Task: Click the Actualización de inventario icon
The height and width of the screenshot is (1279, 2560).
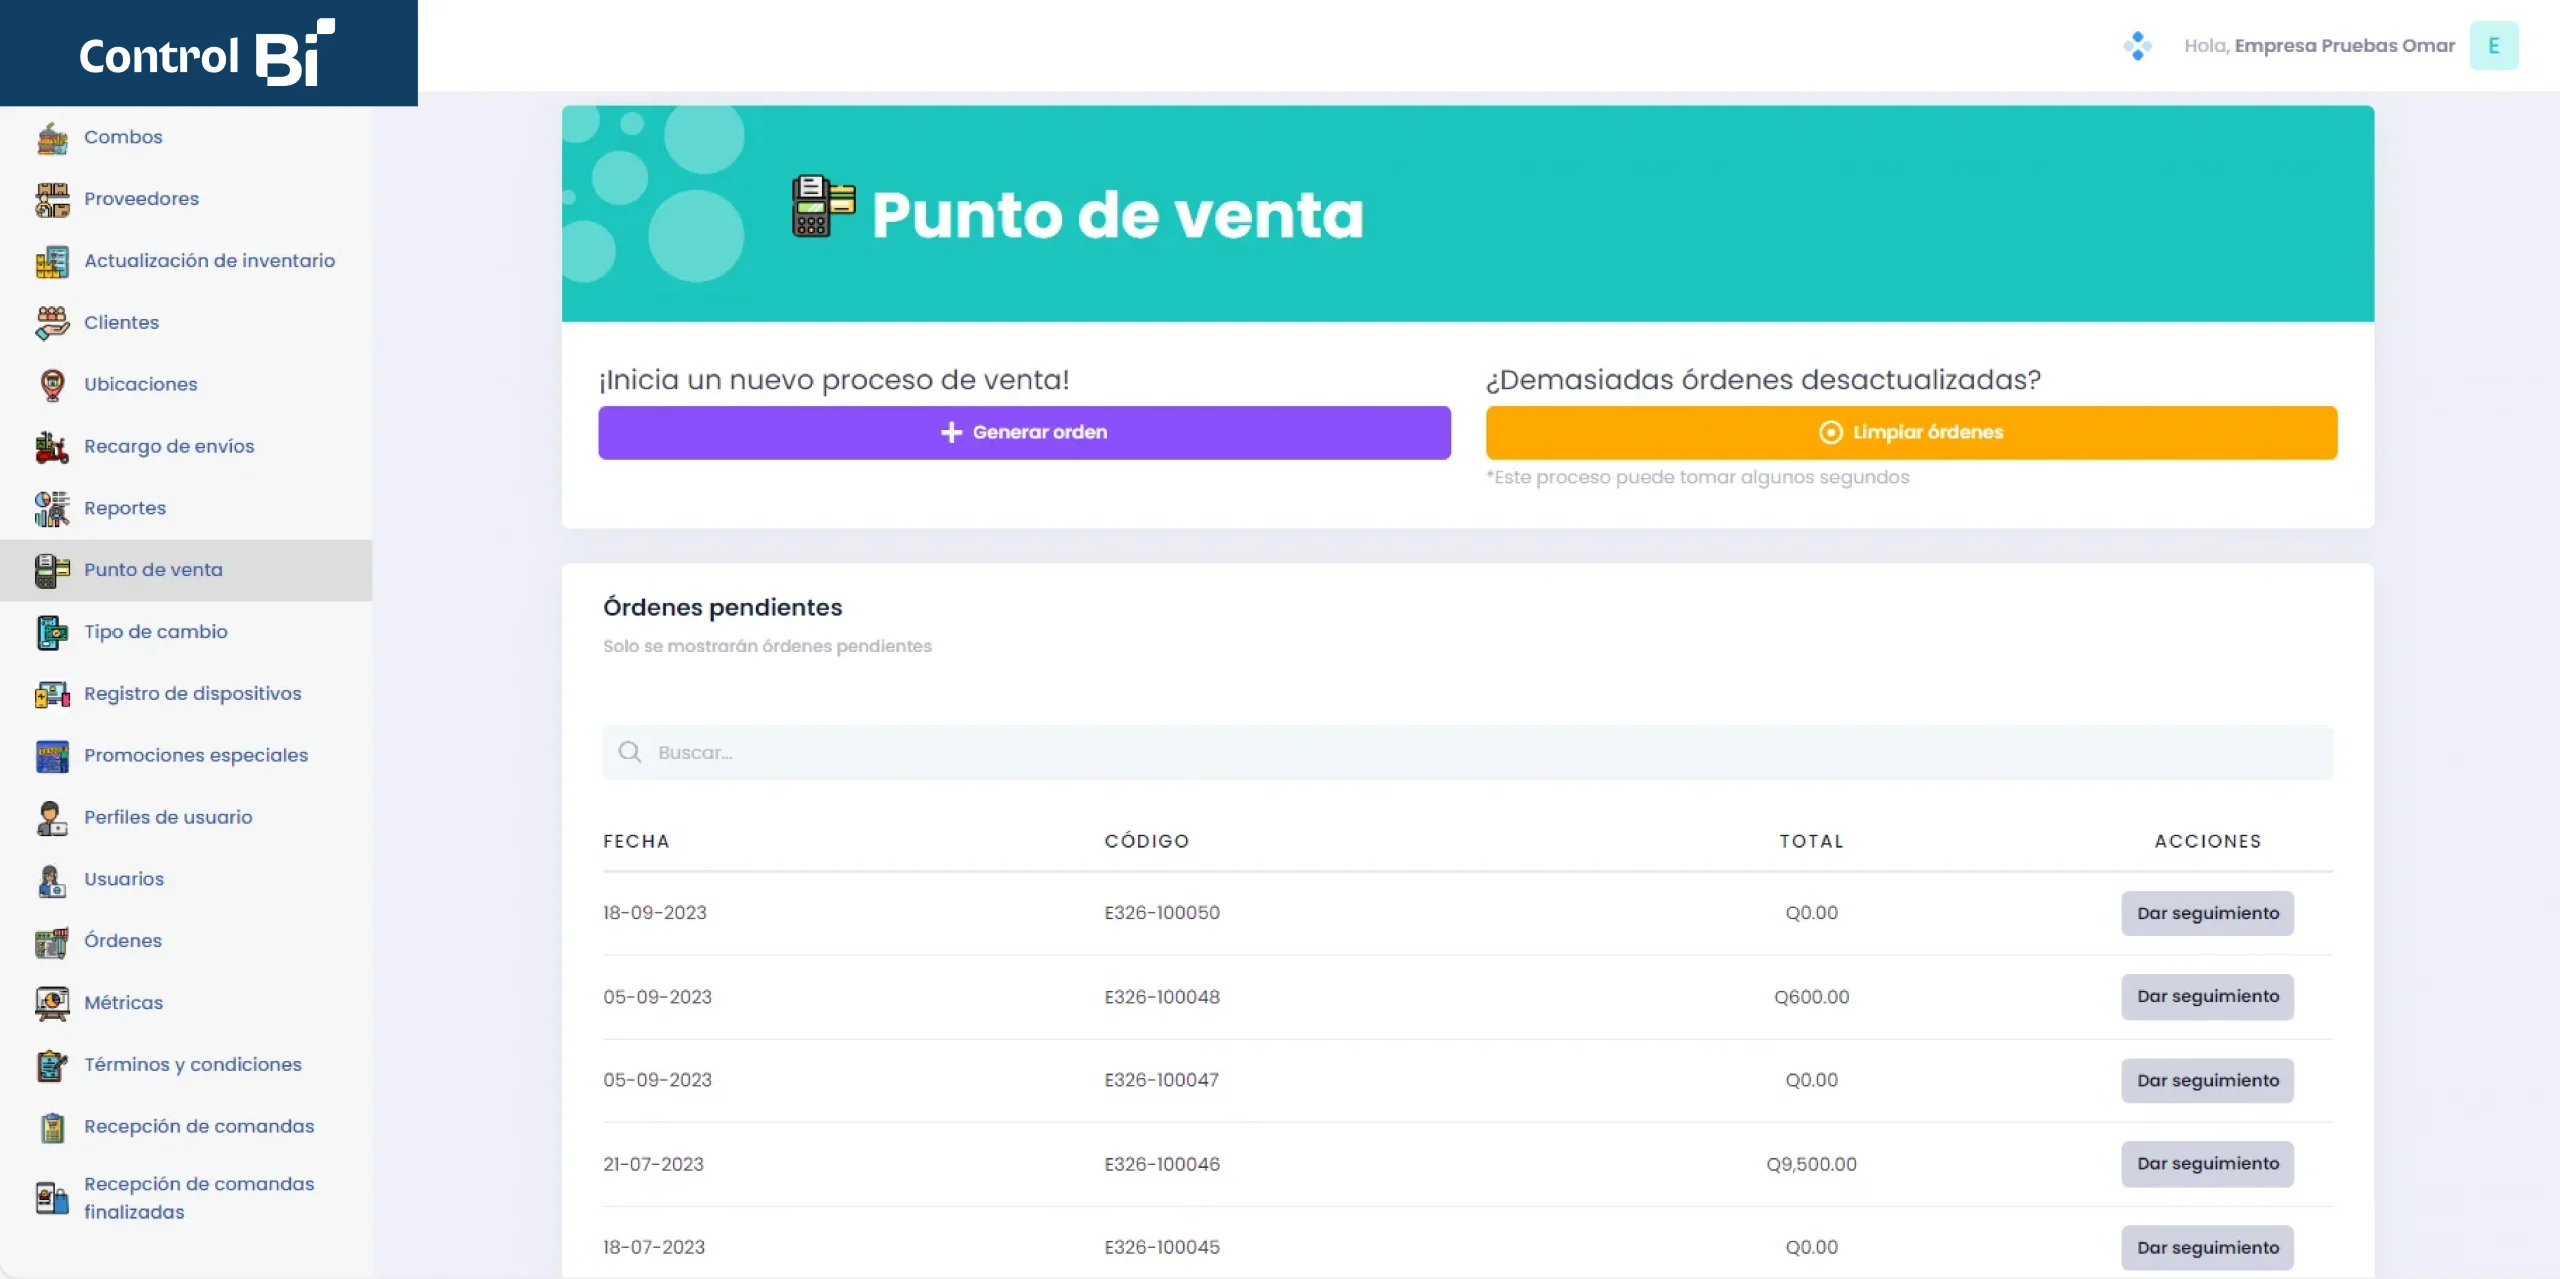Action: point(52,262)
